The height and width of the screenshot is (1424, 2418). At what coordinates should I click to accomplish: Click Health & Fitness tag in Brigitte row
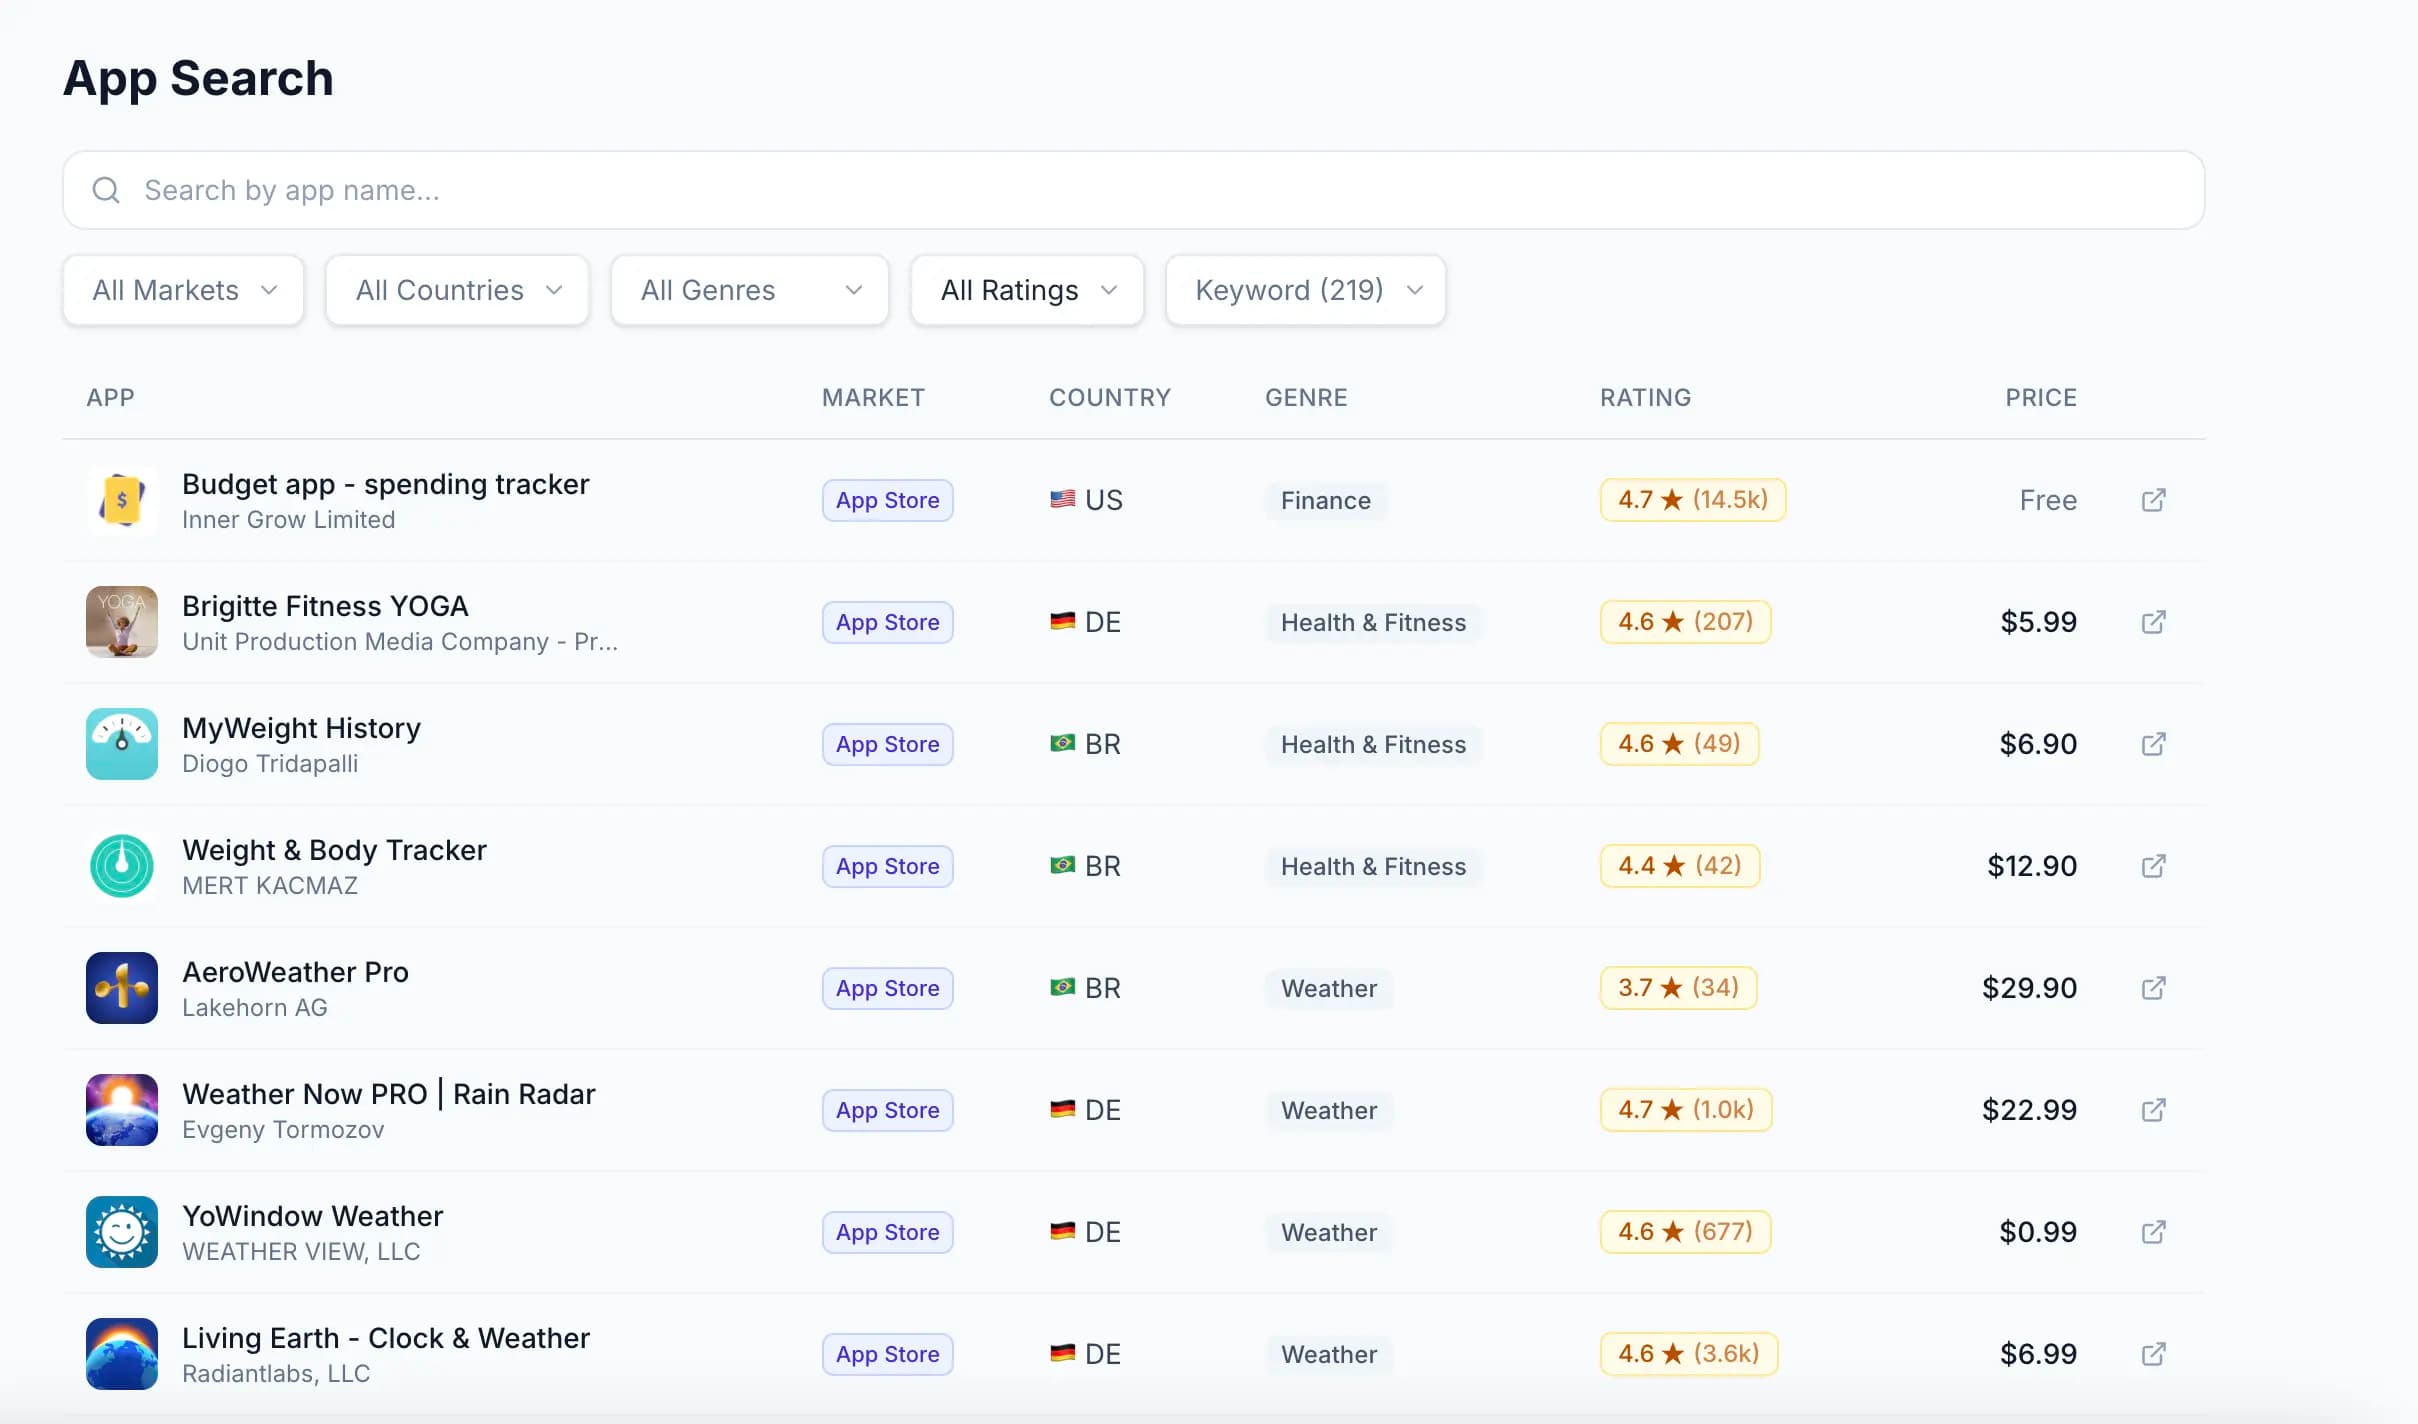tap(1373, 622)
